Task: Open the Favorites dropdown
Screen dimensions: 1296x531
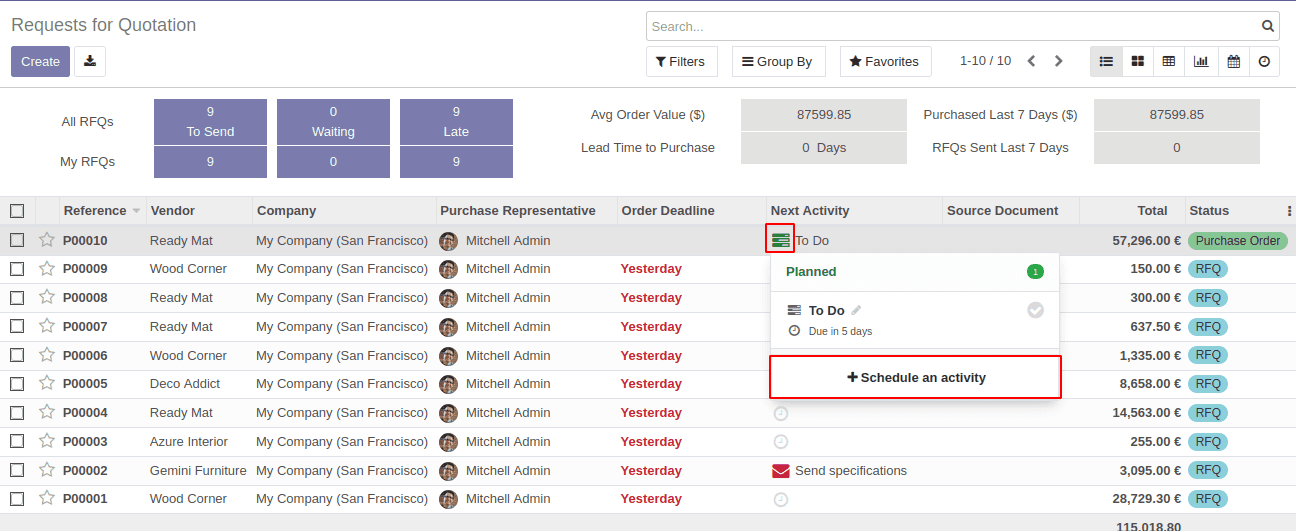Action: click(885, 61)
